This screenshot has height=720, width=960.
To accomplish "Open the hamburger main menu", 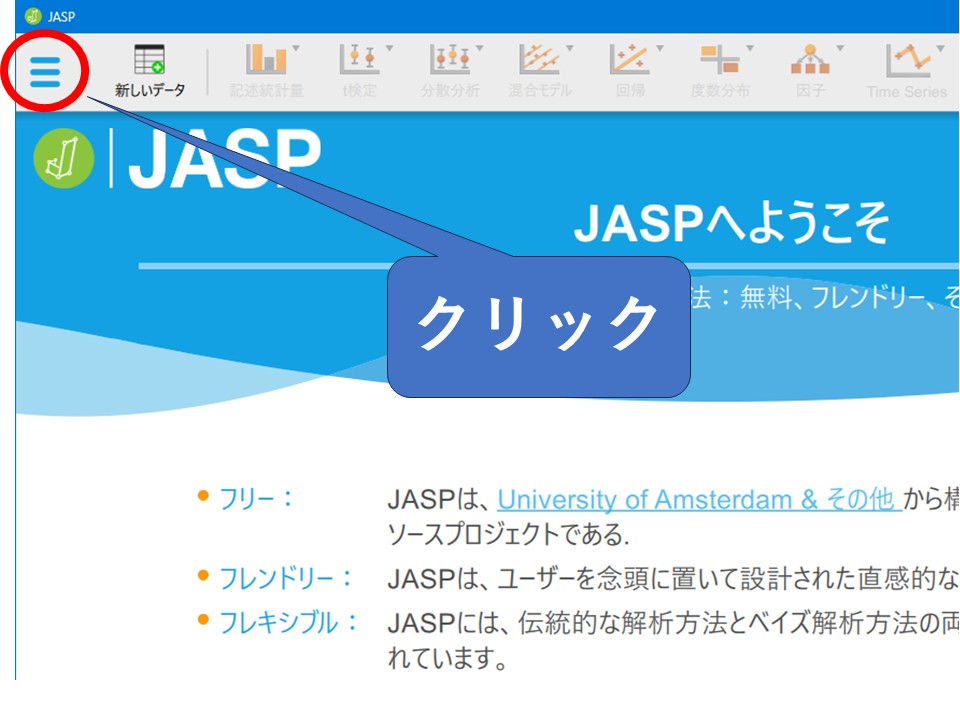I will (x=45, y=72).
